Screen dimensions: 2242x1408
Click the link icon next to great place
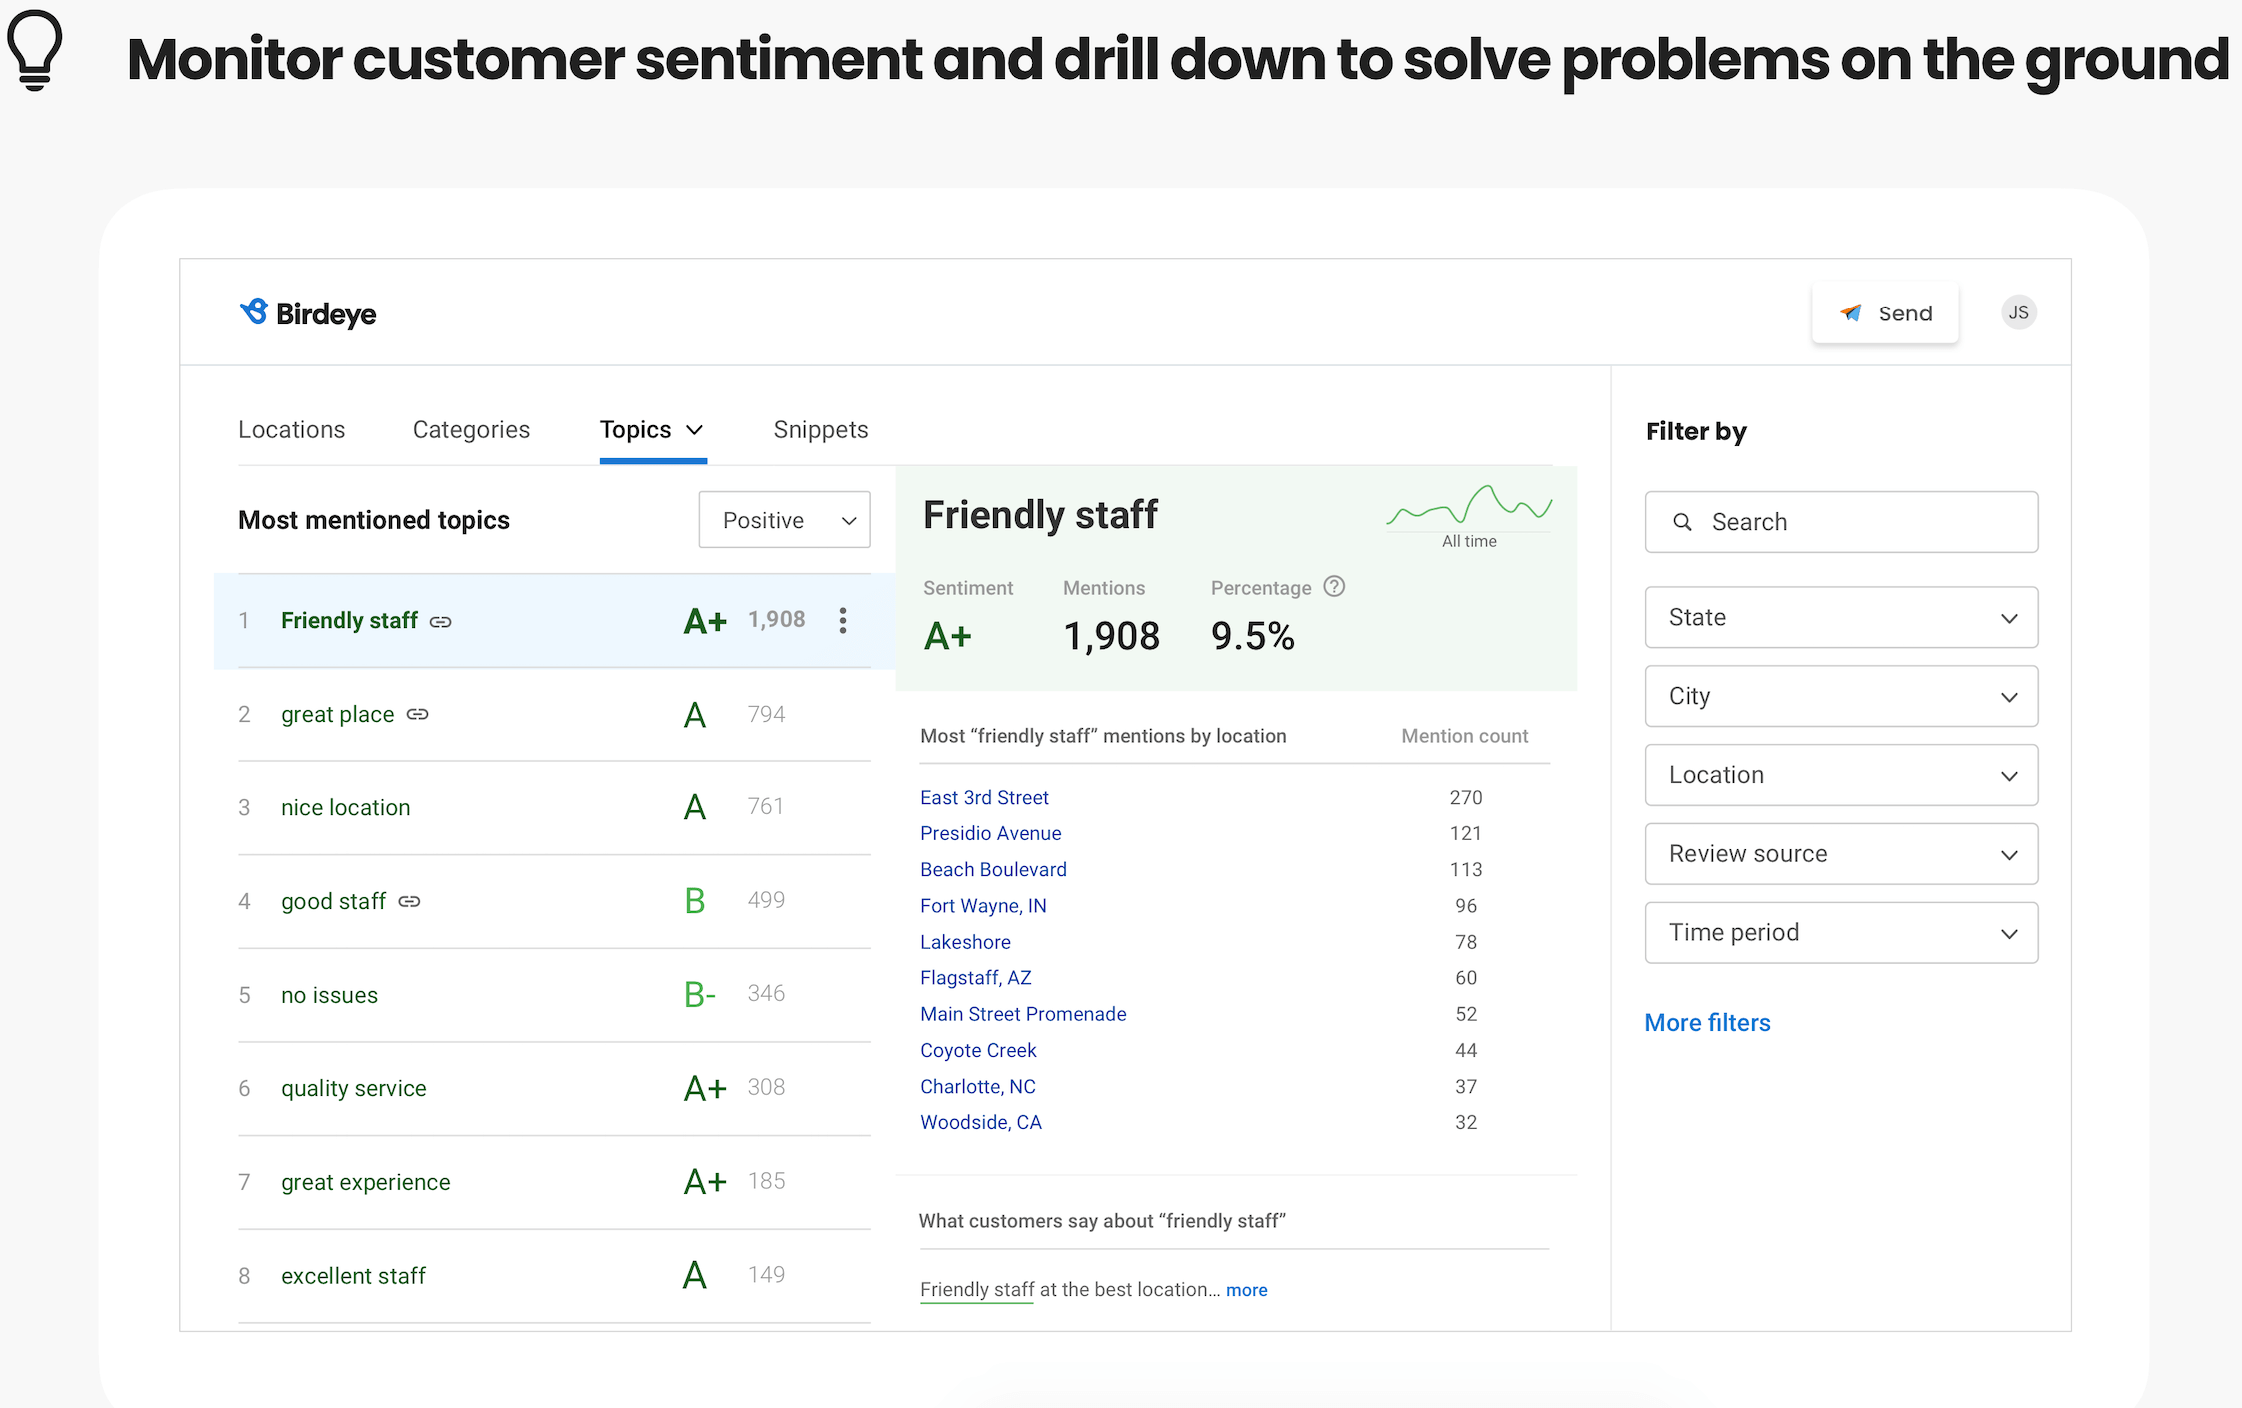[x=418, y=714]
